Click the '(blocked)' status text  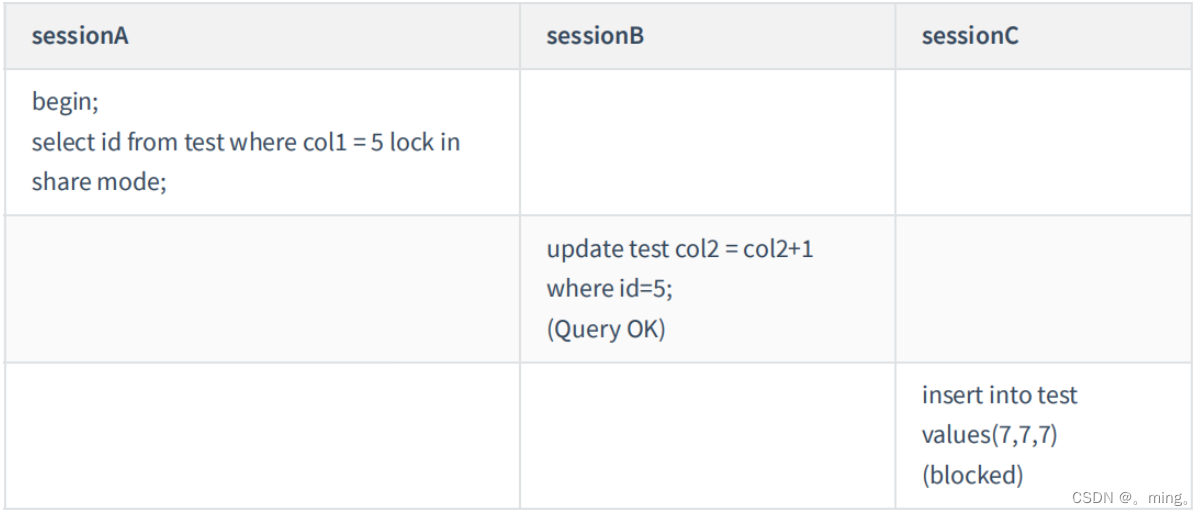[972, 475]
